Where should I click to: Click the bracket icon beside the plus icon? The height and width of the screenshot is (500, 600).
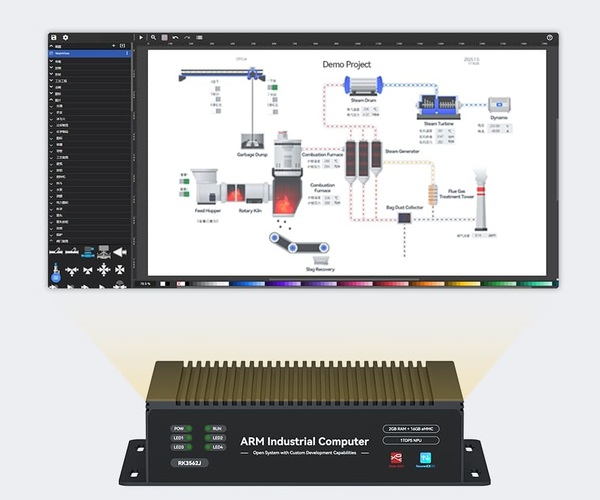122,46
